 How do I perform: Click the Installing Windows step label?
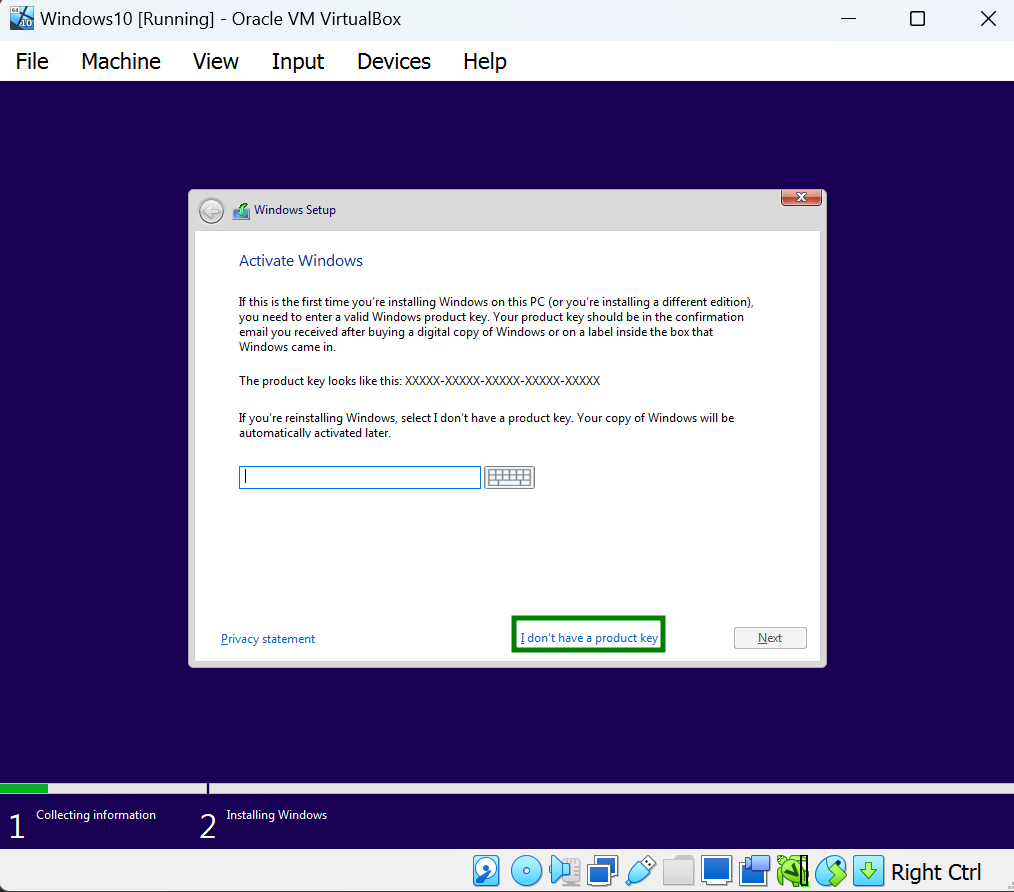277,815
